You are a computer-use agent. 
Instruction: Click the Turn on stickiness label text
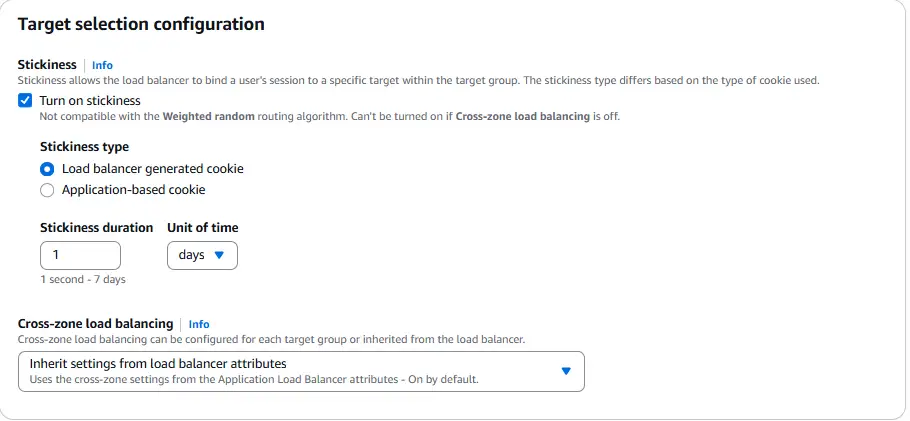[x=90, y=100]
